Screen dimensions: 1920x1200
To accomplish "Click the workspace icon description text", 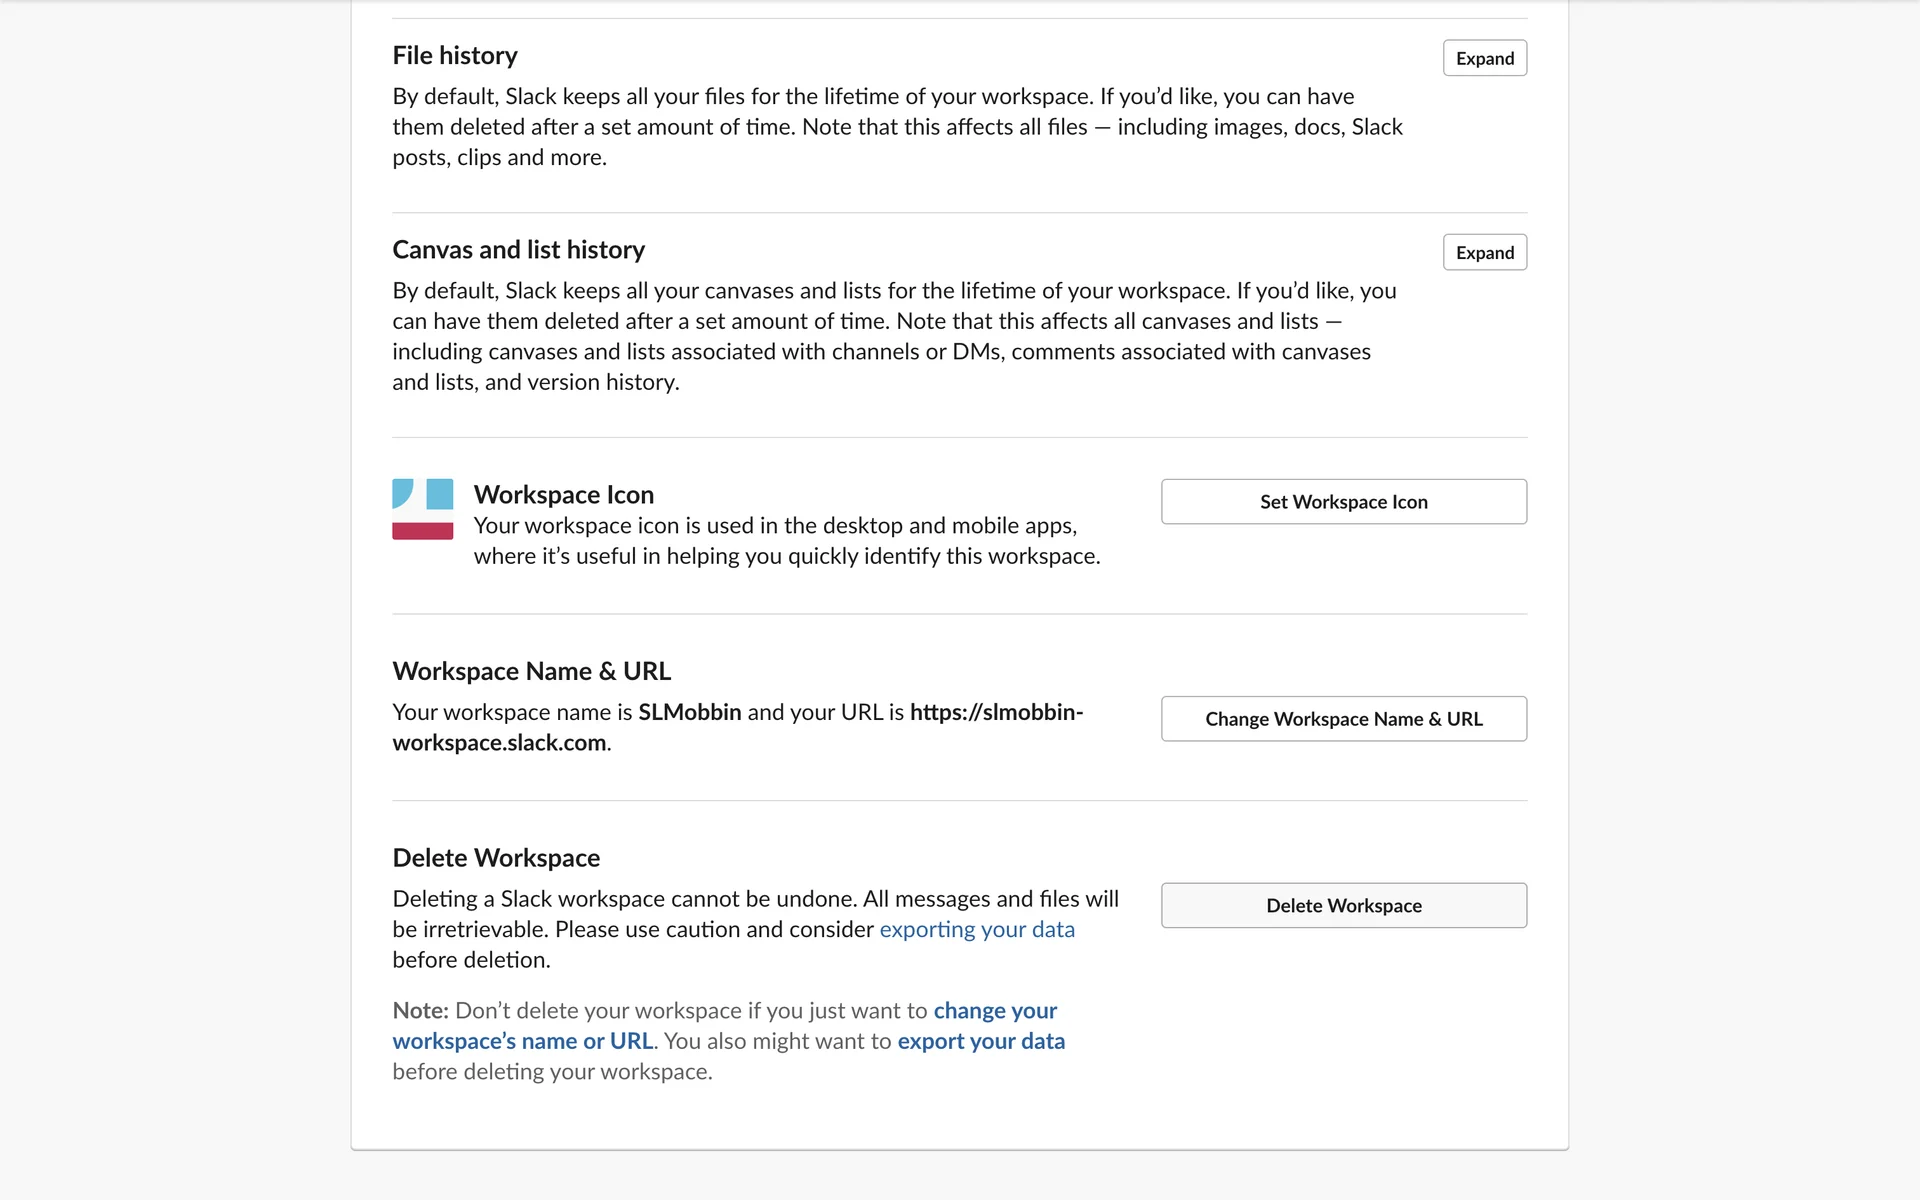I will pos(786,541).
